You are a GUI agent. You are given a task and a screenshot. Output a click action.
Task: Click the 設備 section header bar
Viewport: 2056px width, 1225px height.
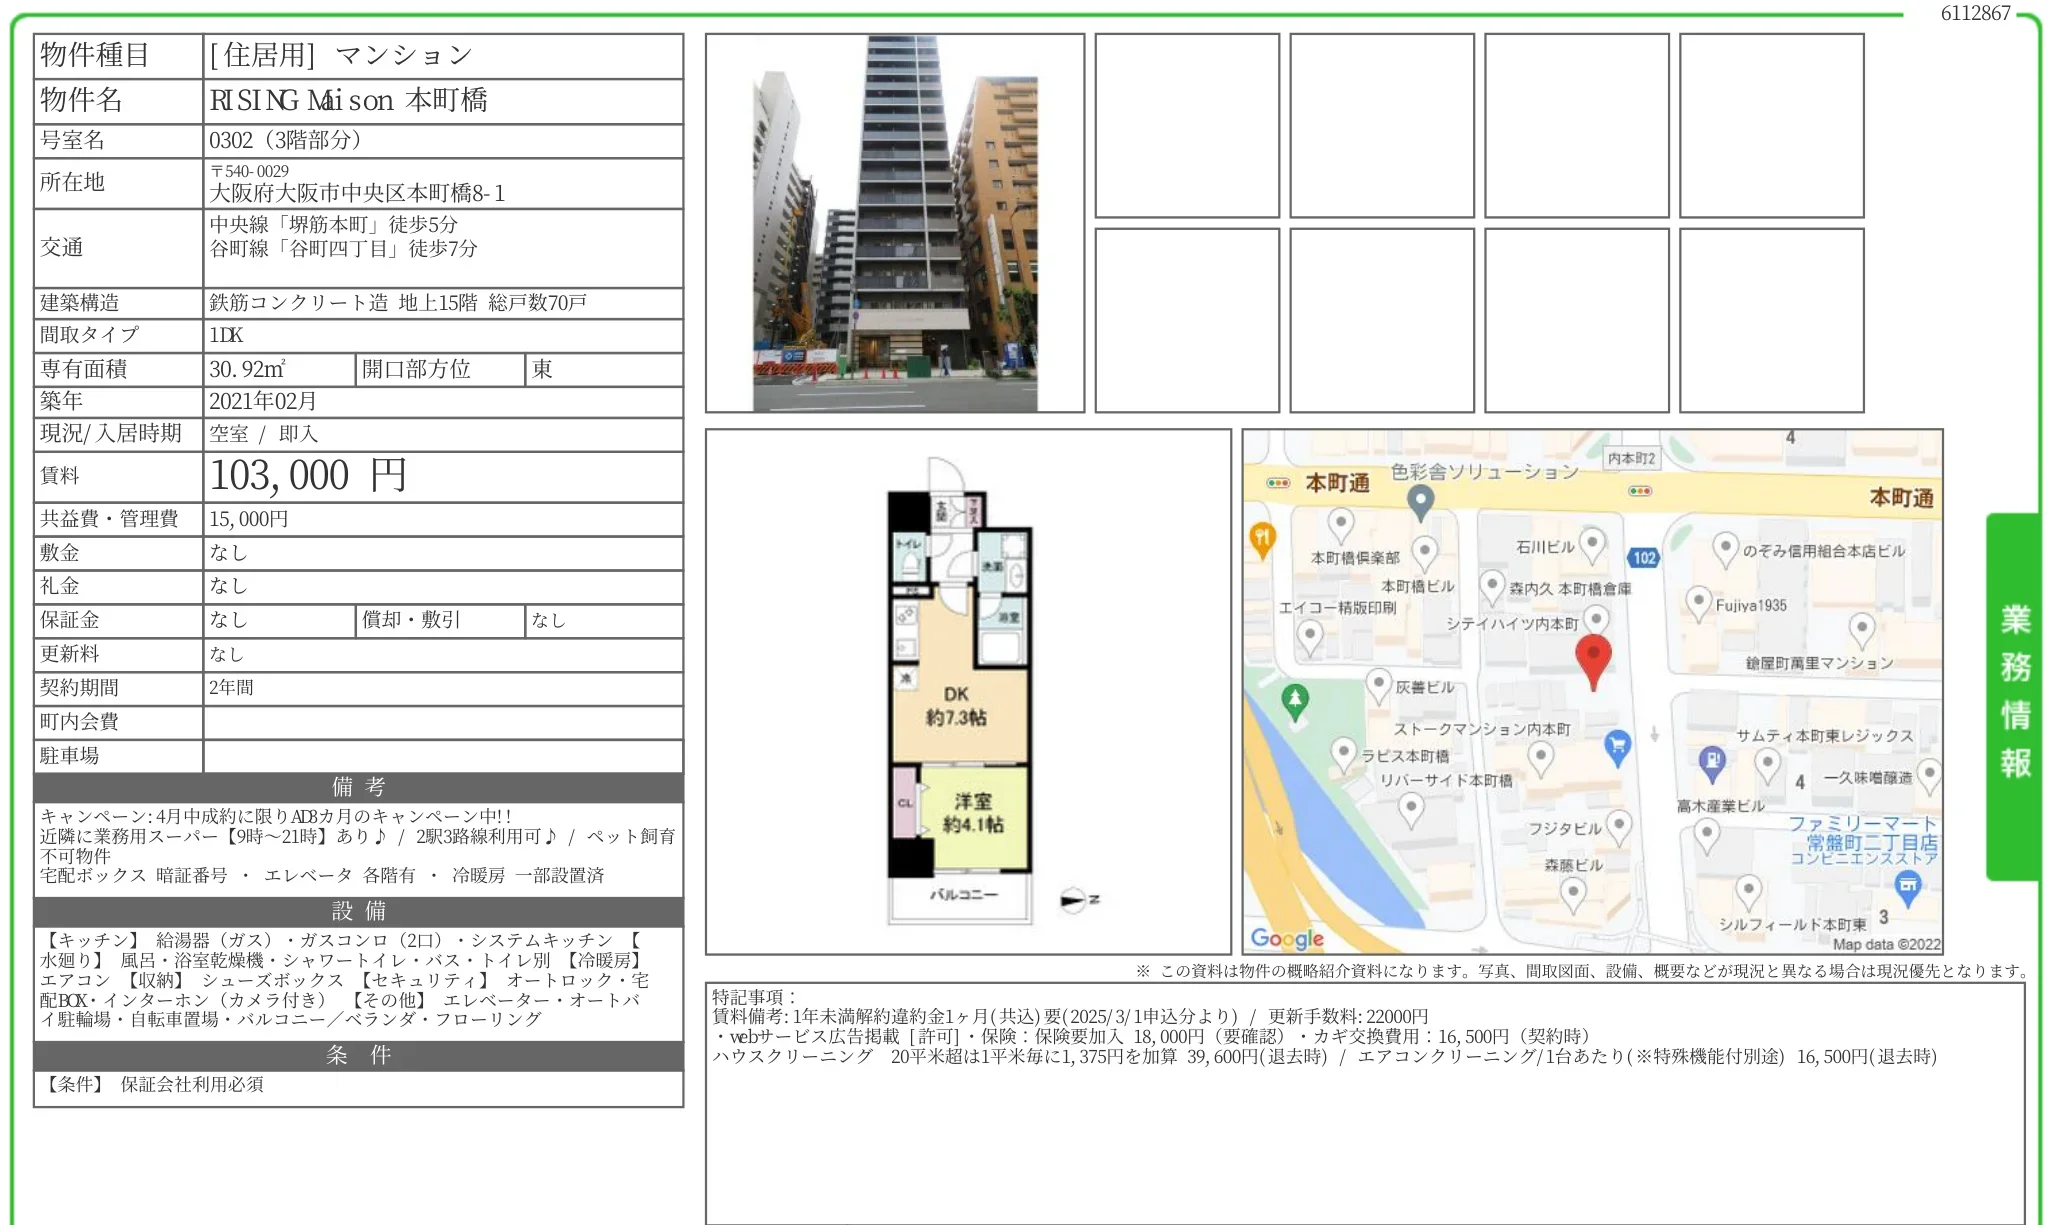click(x=358, y=911)
